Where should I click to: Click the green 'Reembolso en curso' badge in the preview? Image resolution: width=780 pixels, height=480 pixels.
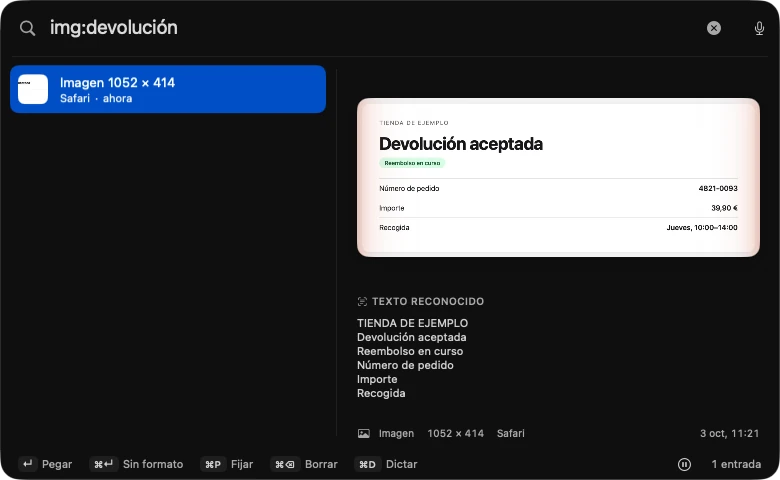(x=412, y=163)
